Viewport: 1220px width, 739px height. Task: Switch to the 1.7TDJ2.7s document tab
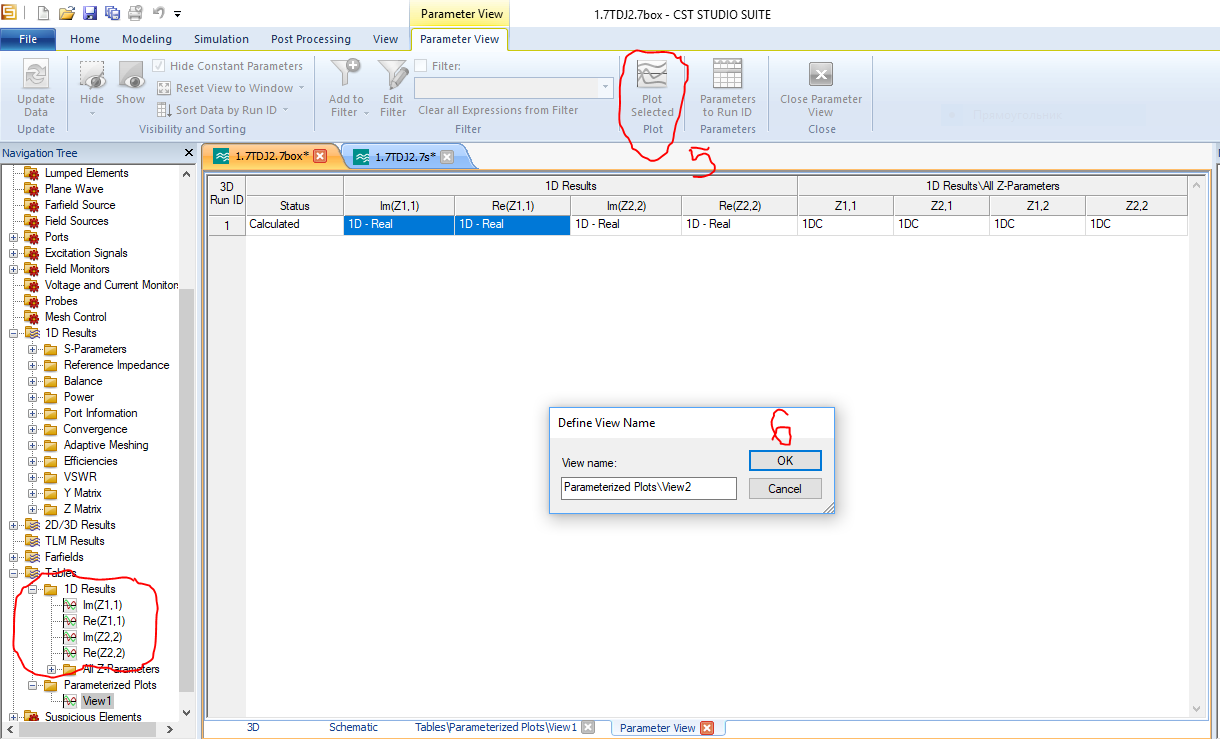(405, 157)
